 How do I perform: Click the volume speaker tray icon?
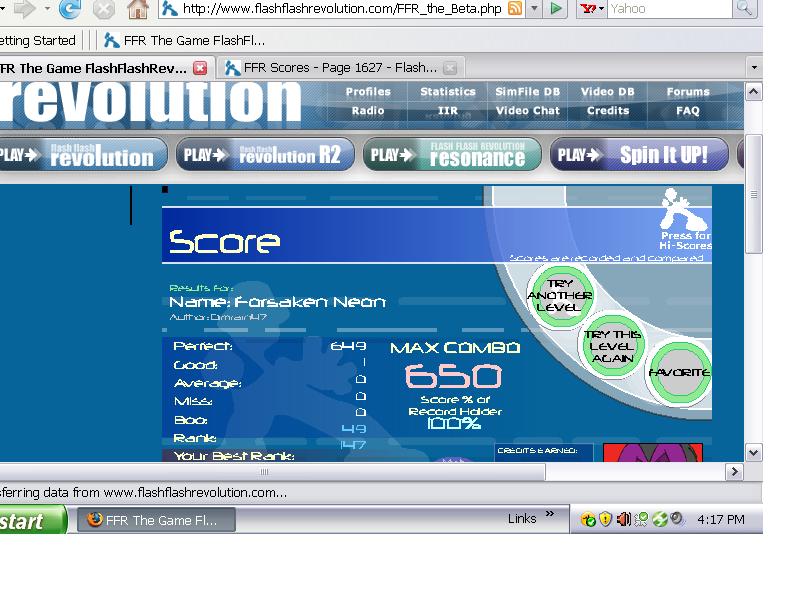pyautogui.click(x=623, y=519)
